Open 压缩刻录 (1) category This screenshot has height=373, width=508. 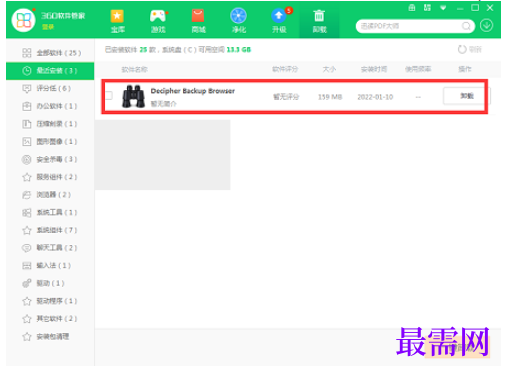coord(50,124)
